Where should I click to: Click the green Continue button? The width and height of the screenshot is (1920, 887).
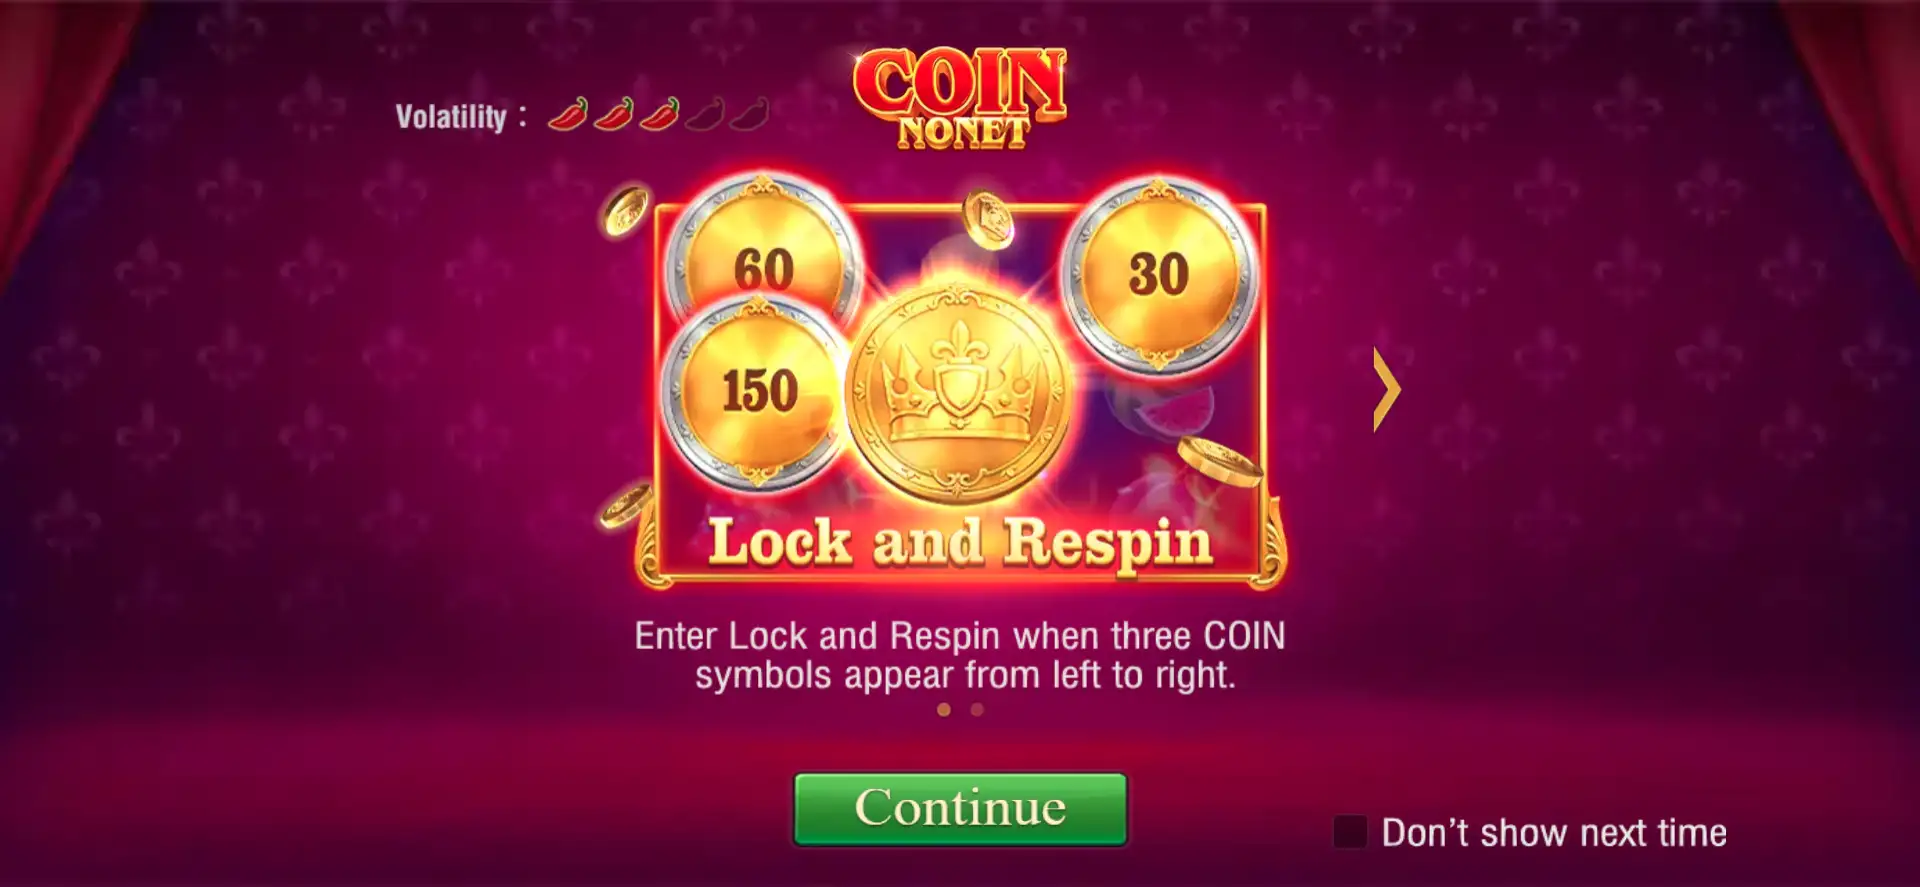coord(960,808)
